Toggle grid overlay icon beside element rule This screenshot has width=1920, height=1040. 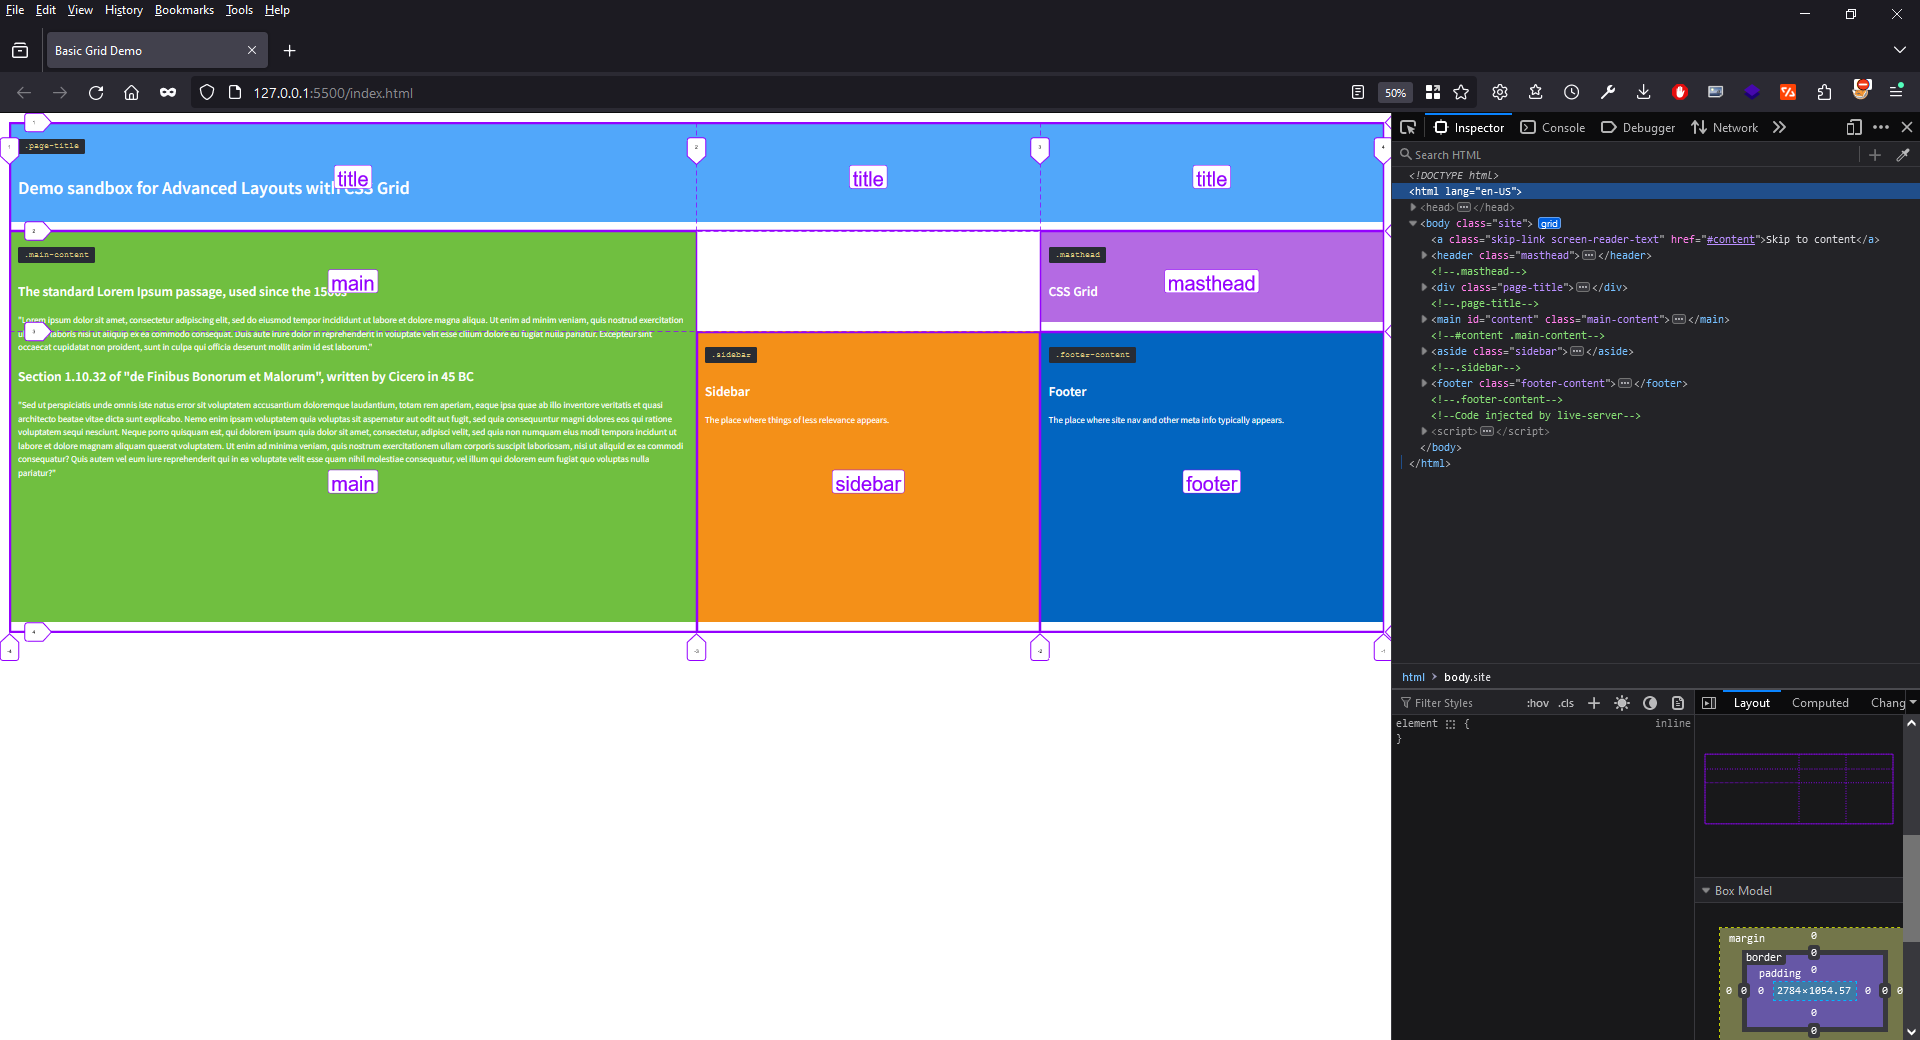pyautogui.click(x=1450, y=724)
